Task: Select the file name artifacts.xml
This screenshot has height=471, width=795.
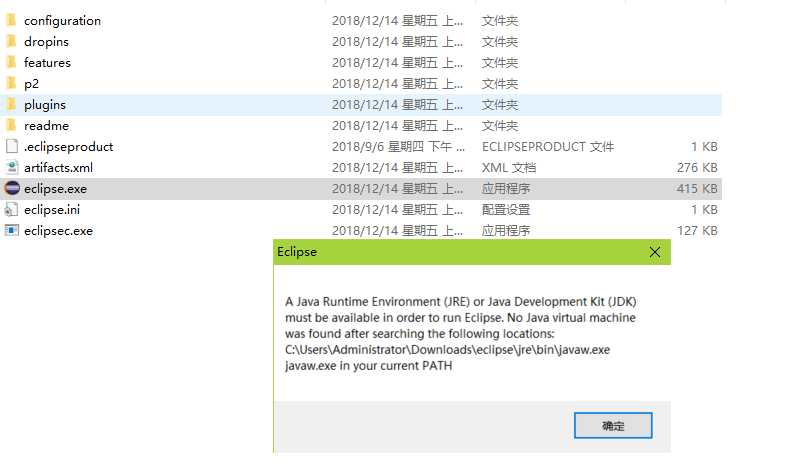Action: click(x=58, y=167)
